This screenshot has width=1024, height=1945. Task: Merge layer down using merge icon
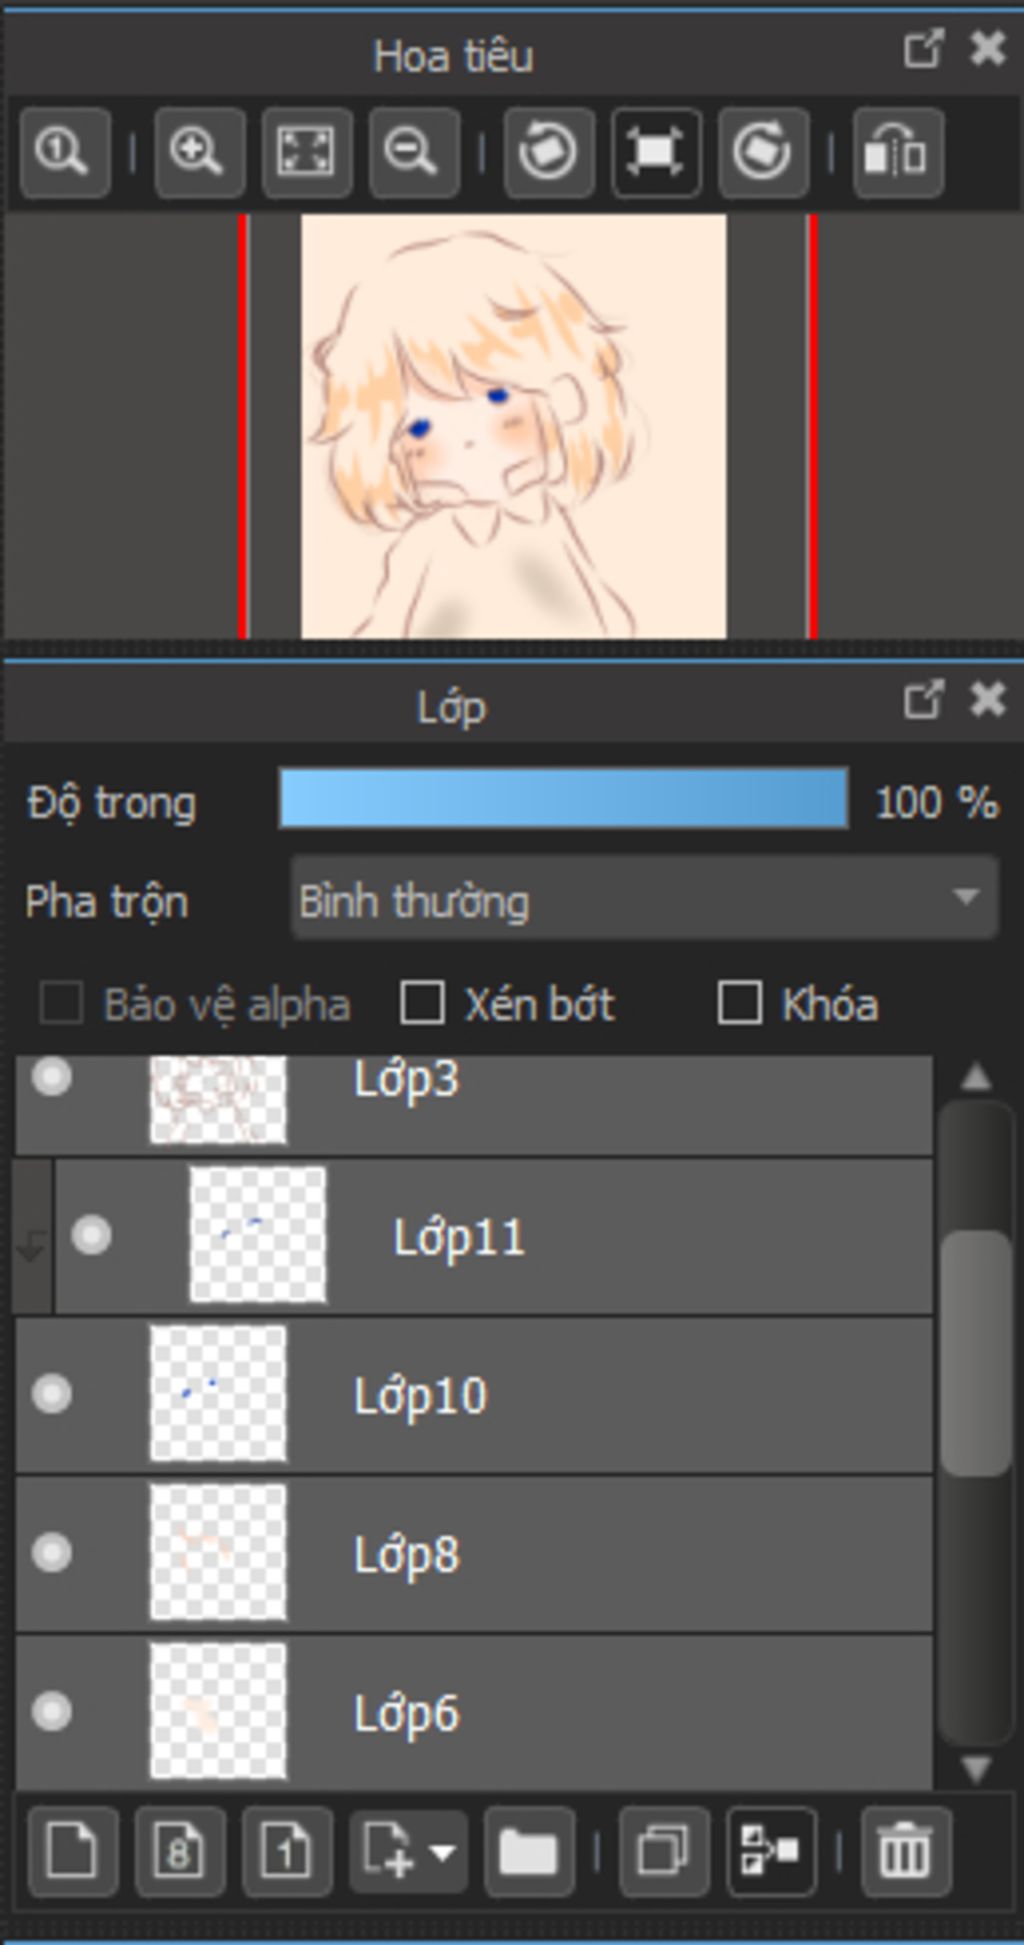pyautogui.click(x=771, y=1851)
